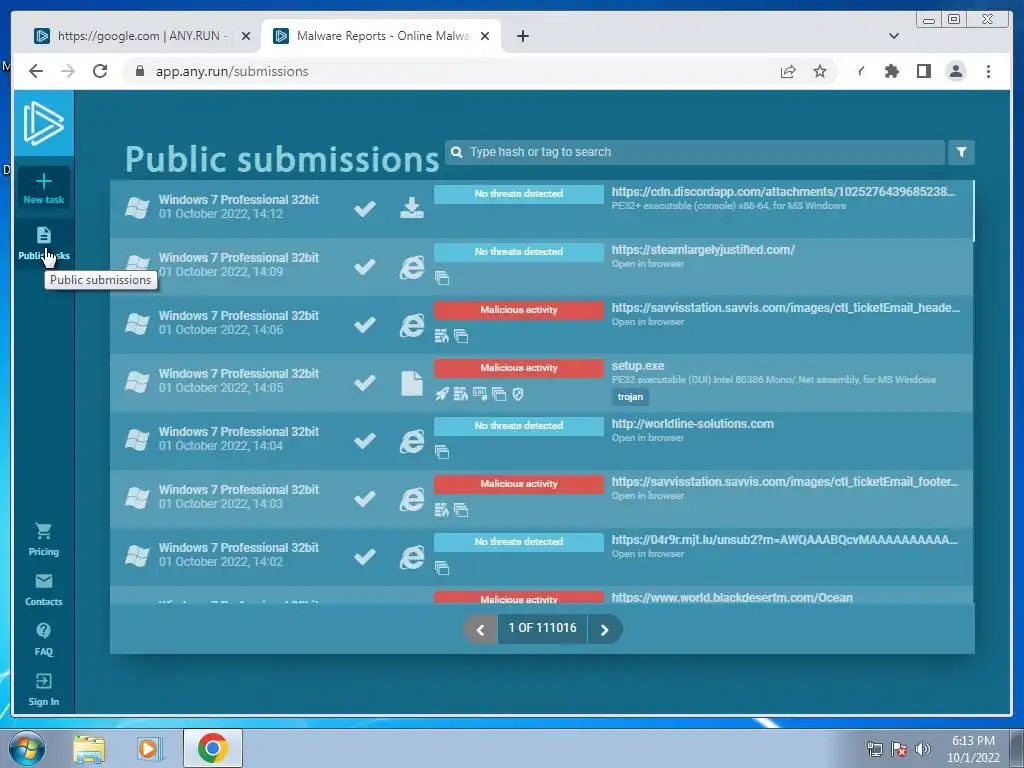This screenshot has width=1024, height=768.
Task: Click the address bar showing app.any.run/submissions
Action: click(x=451, y=71)
